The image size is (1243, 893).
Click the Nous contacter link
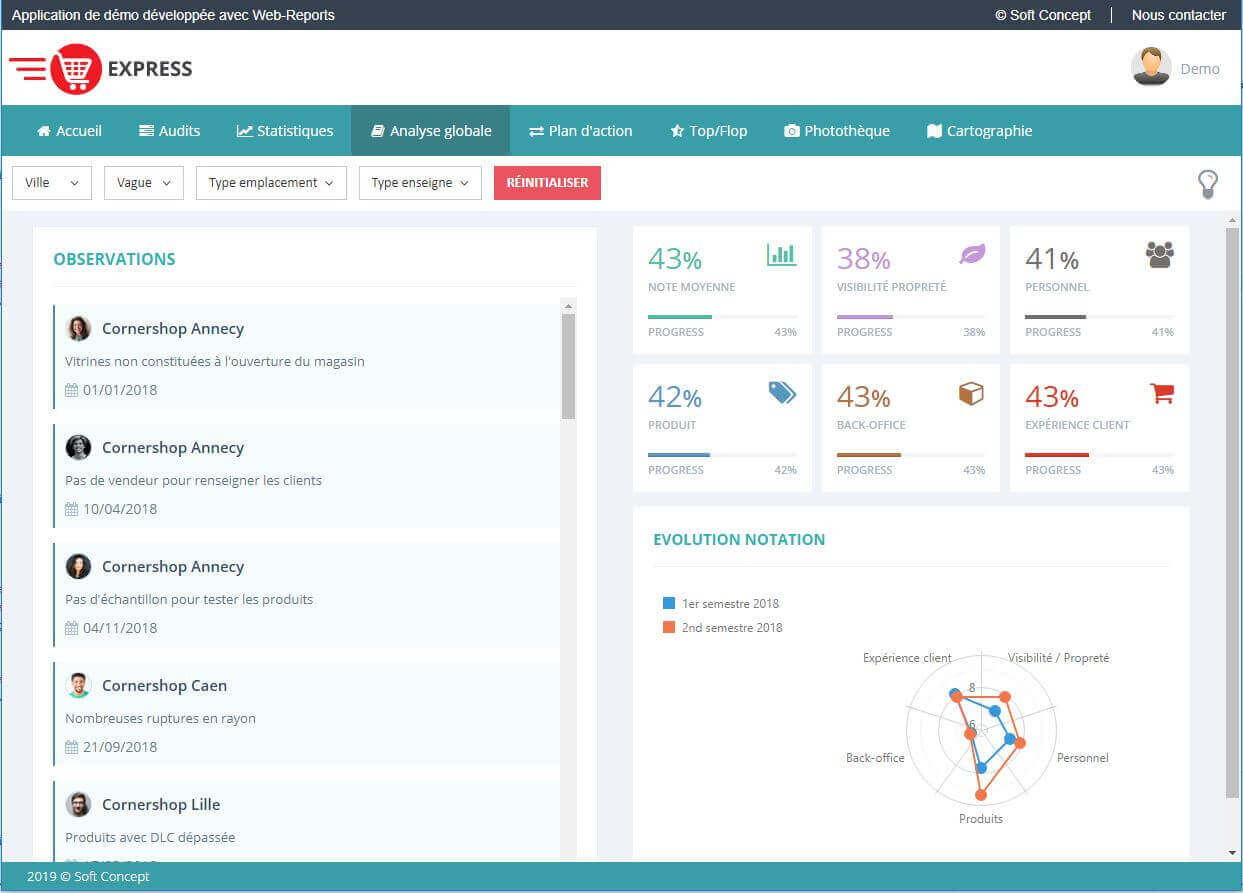pos(1178,15)
